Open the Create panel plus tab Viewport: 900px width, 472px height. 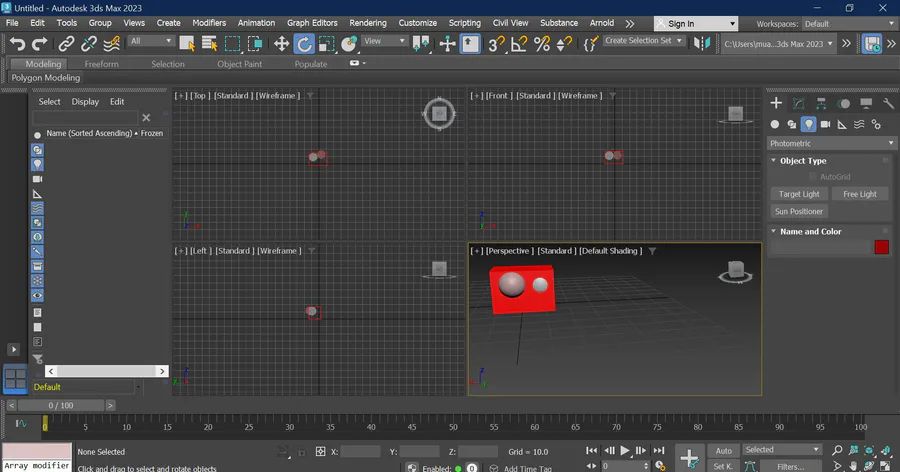point(776,103)
